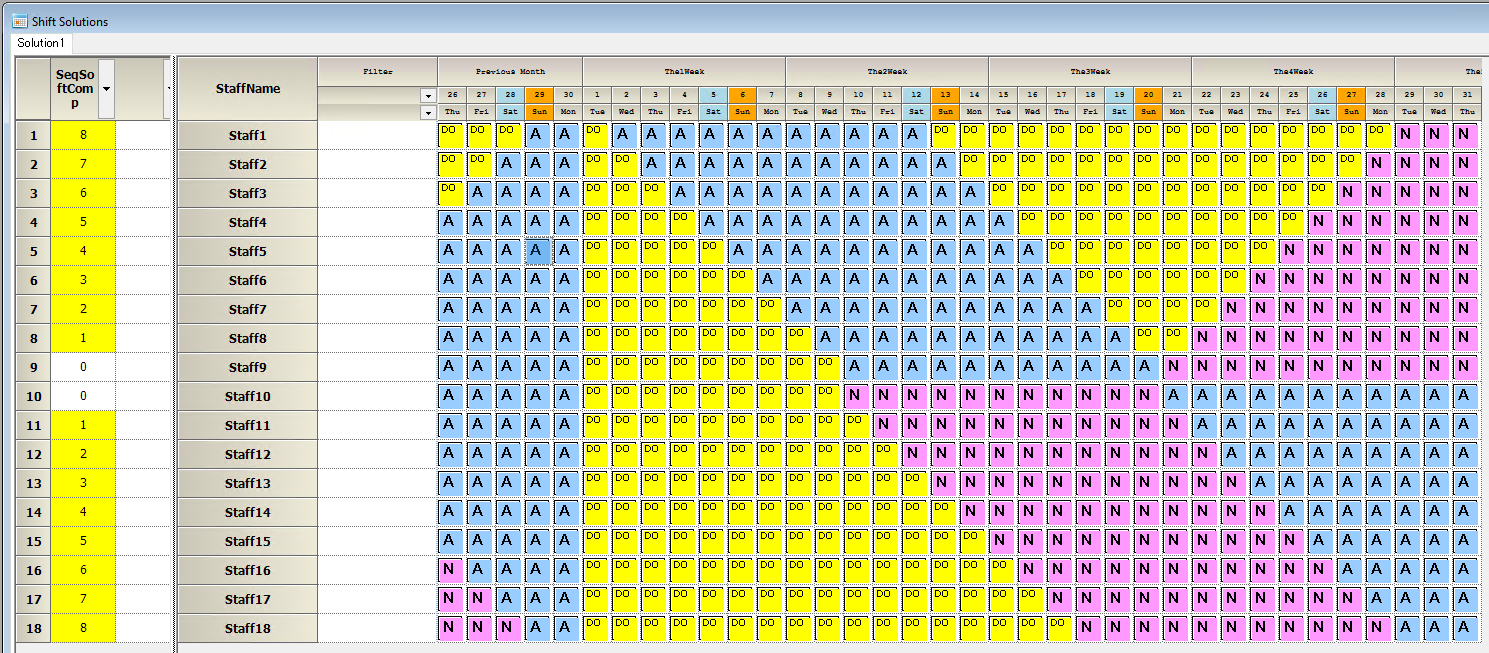Select Staff1's DO cell on Tuesday 1

click(x=597, y=135)
